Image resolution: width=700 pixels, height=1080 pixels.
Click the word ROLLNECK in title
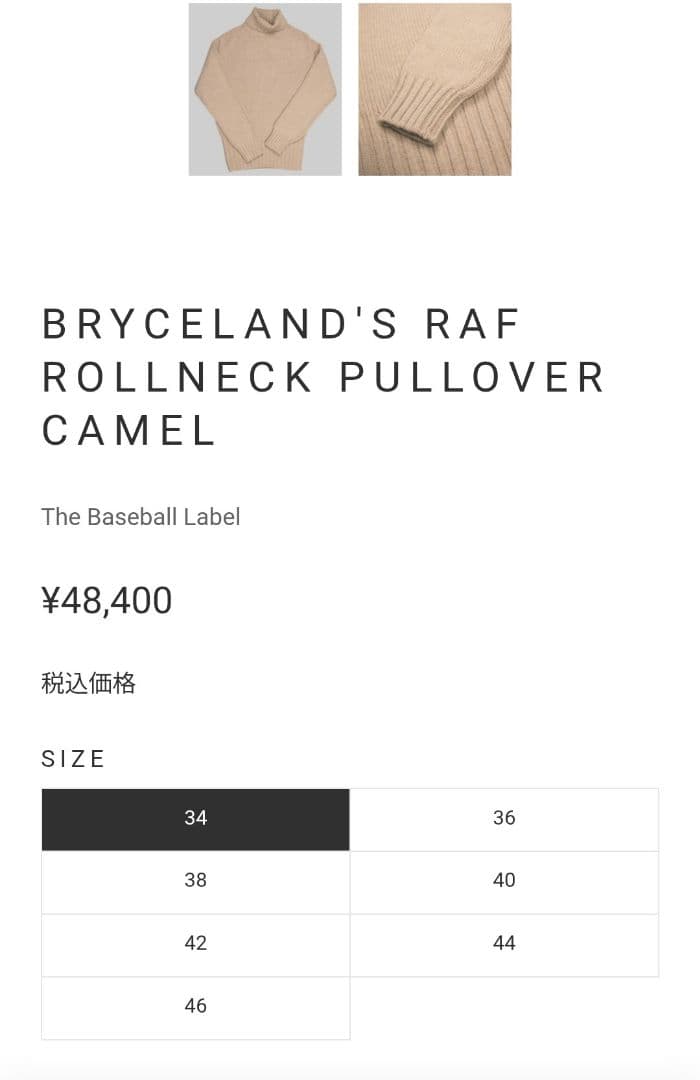point(178,378)
